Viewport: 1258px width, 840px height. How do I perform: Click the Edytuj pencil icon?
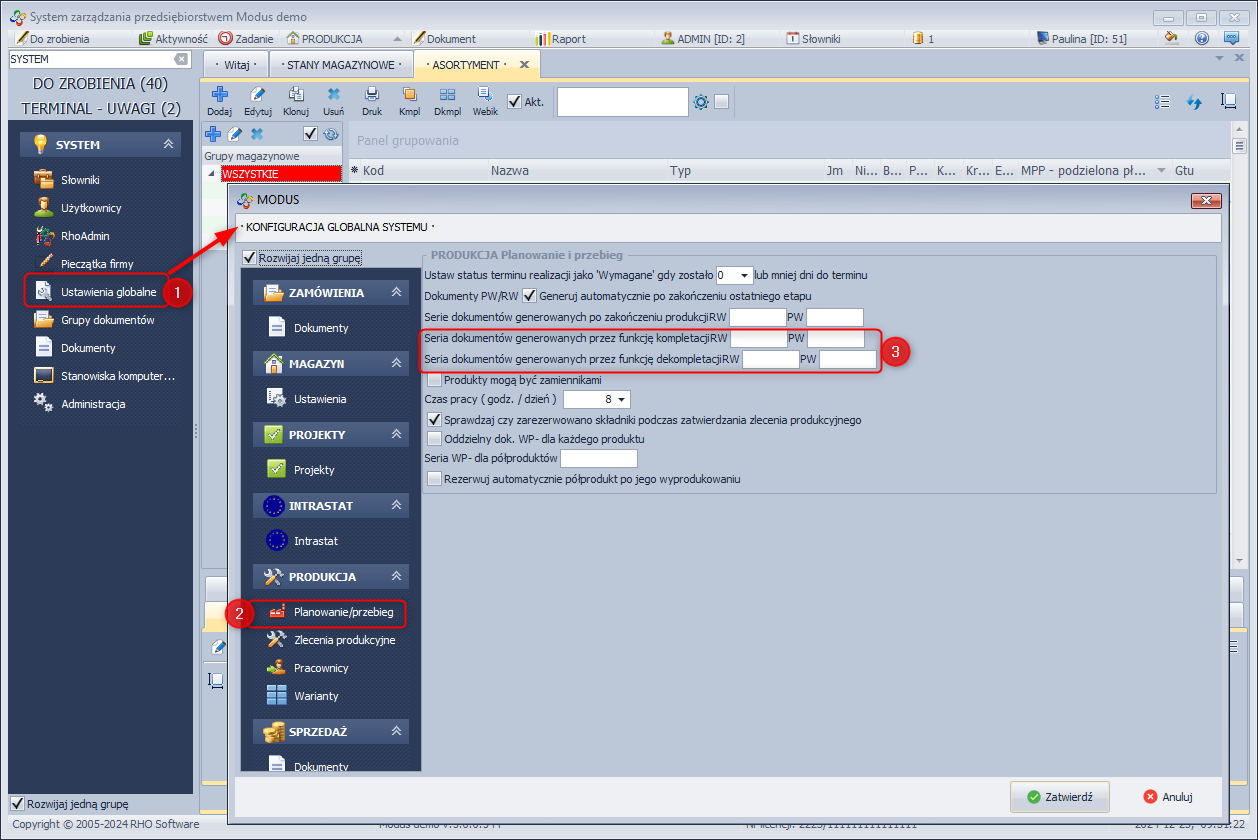[x=257, y=96]
